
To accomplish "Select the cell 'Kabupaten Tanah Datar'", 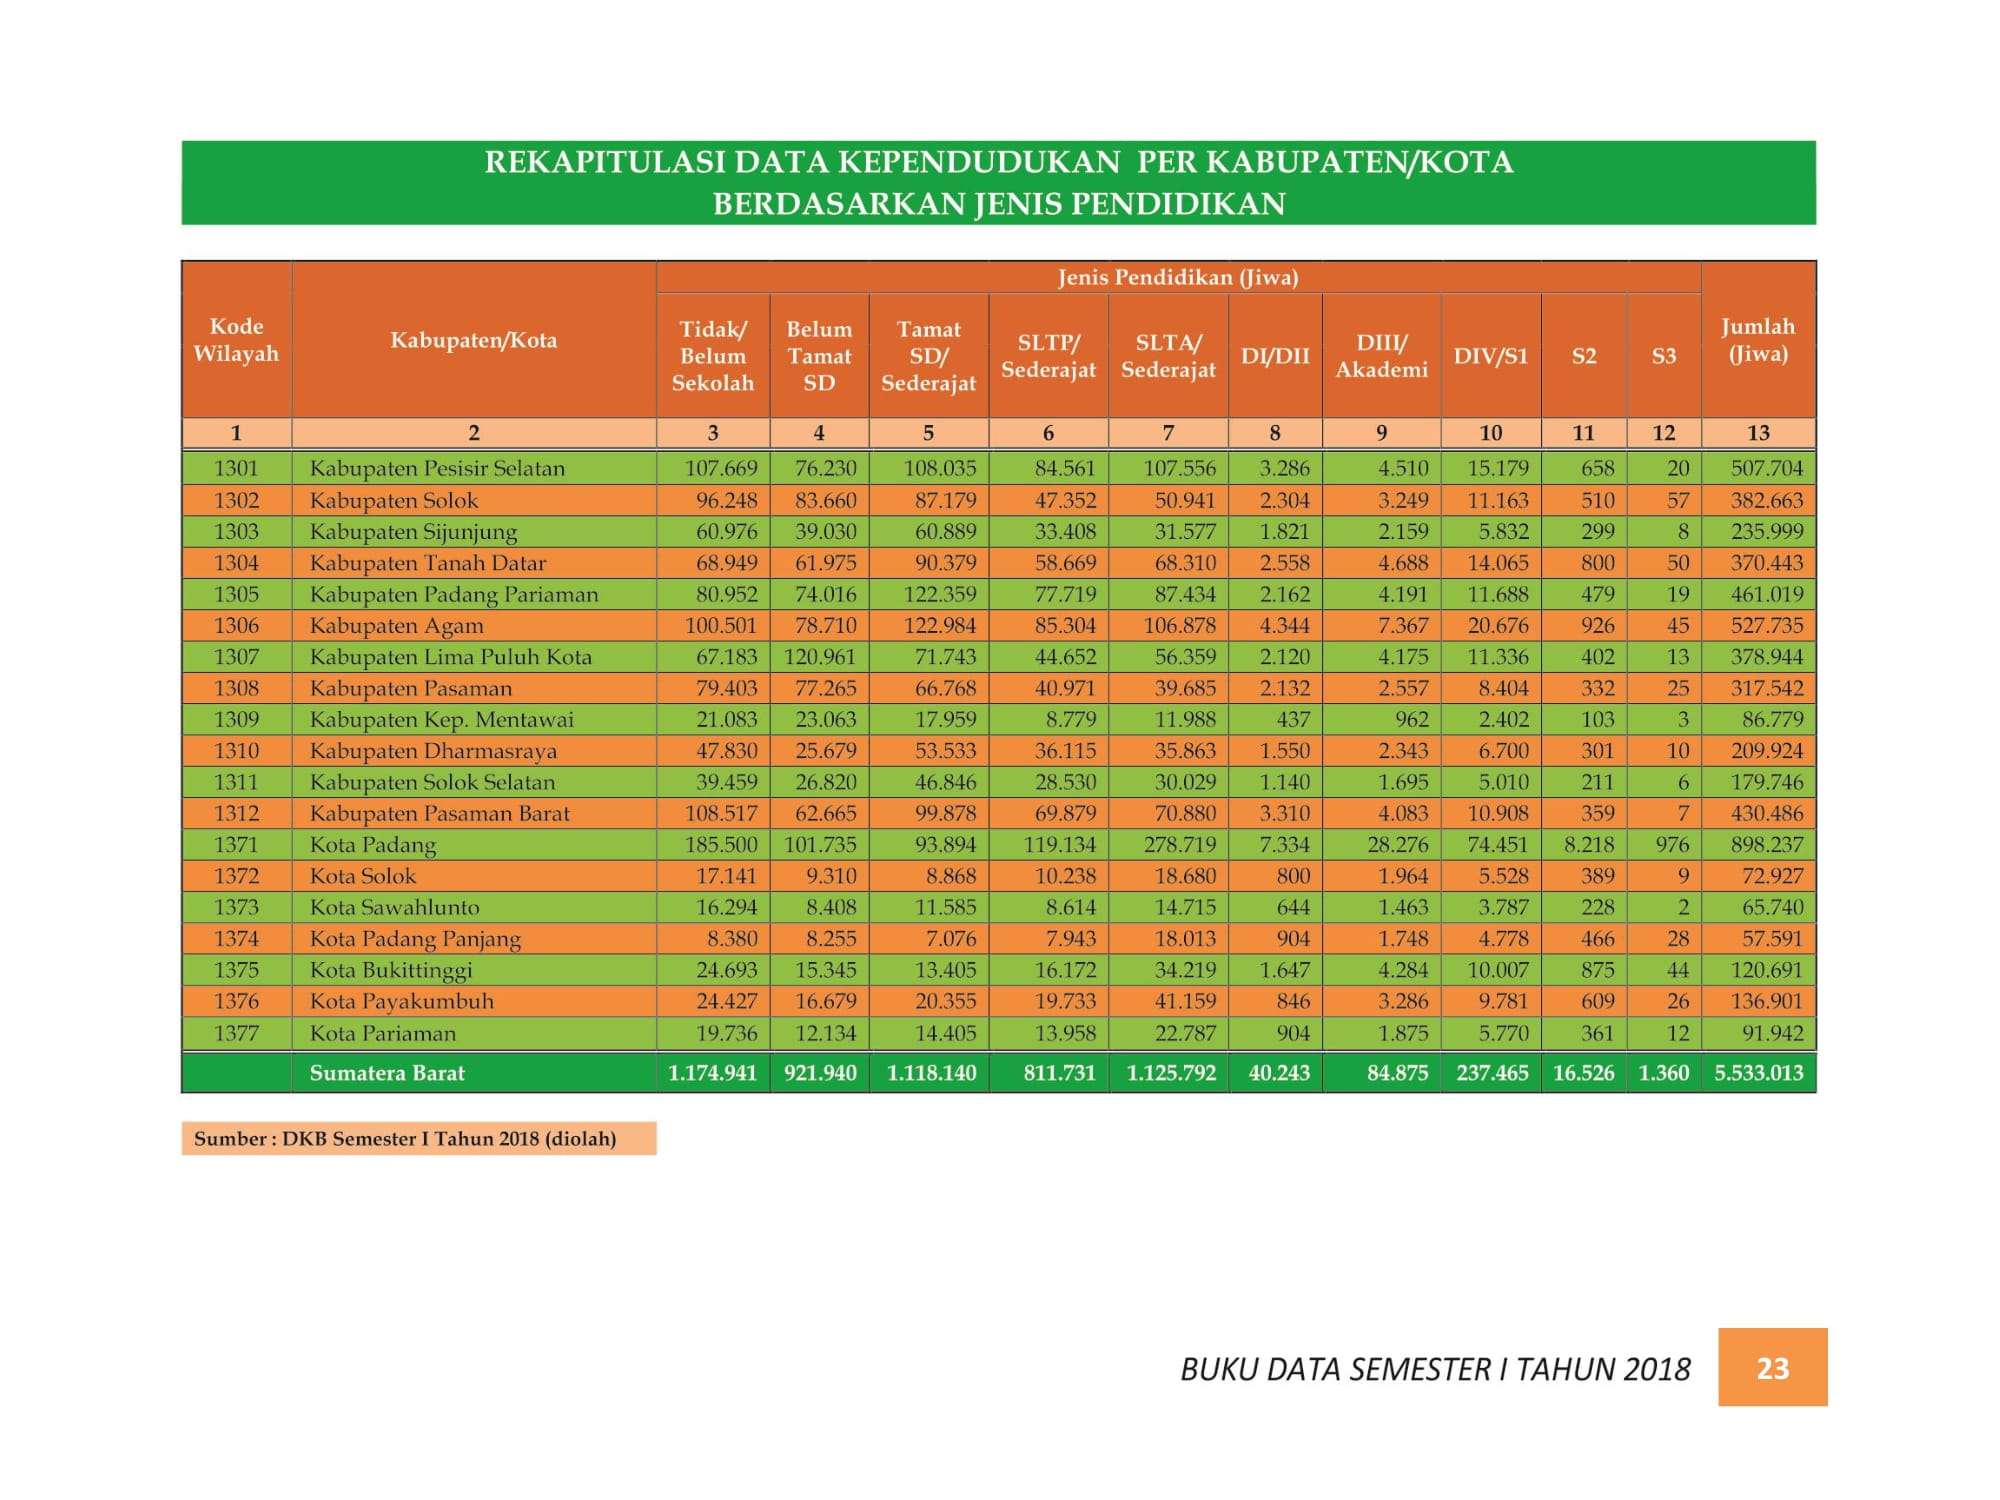I will [x=473, y=562].
